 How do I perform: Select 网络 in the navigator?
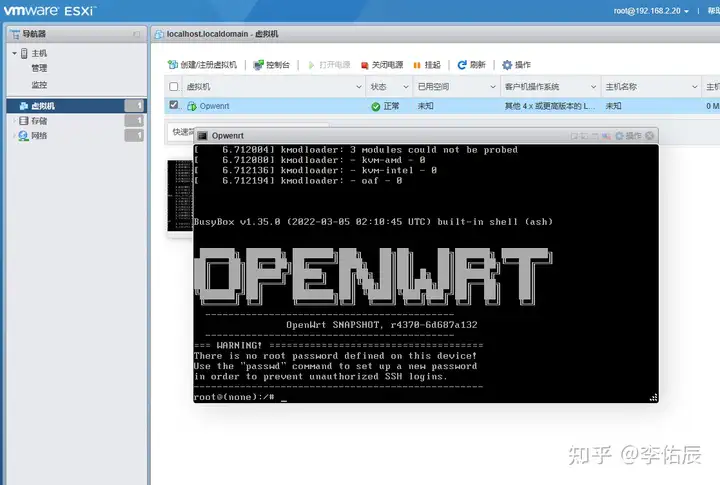39,135
